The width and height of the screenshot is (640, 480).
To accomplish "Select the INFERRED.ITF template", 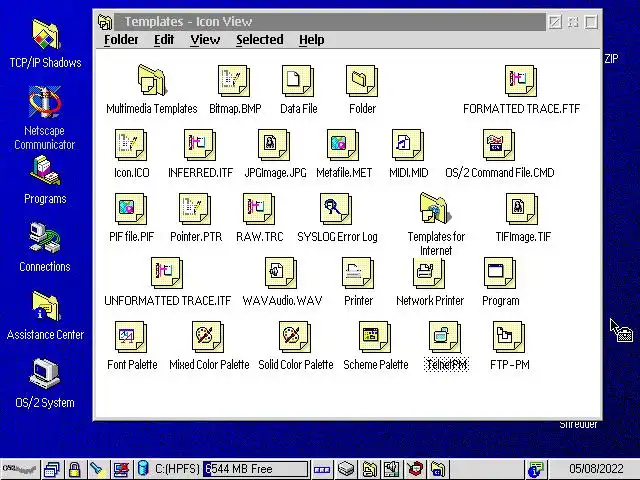I will pyautogui.click(x=200, y=144).
